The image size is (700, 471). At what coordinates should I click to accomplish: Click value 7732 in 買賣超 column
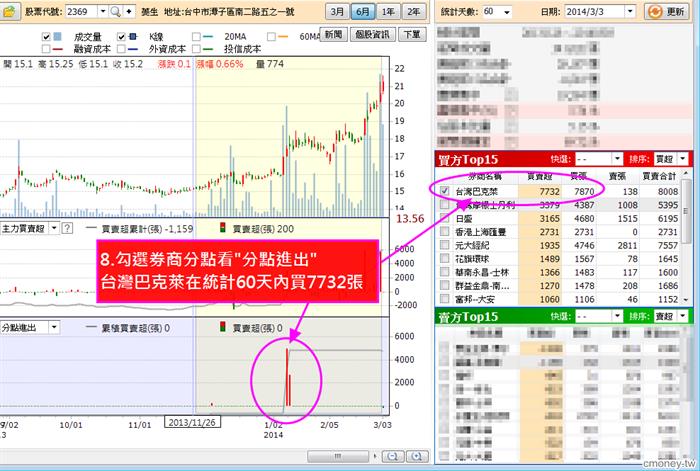550,192
